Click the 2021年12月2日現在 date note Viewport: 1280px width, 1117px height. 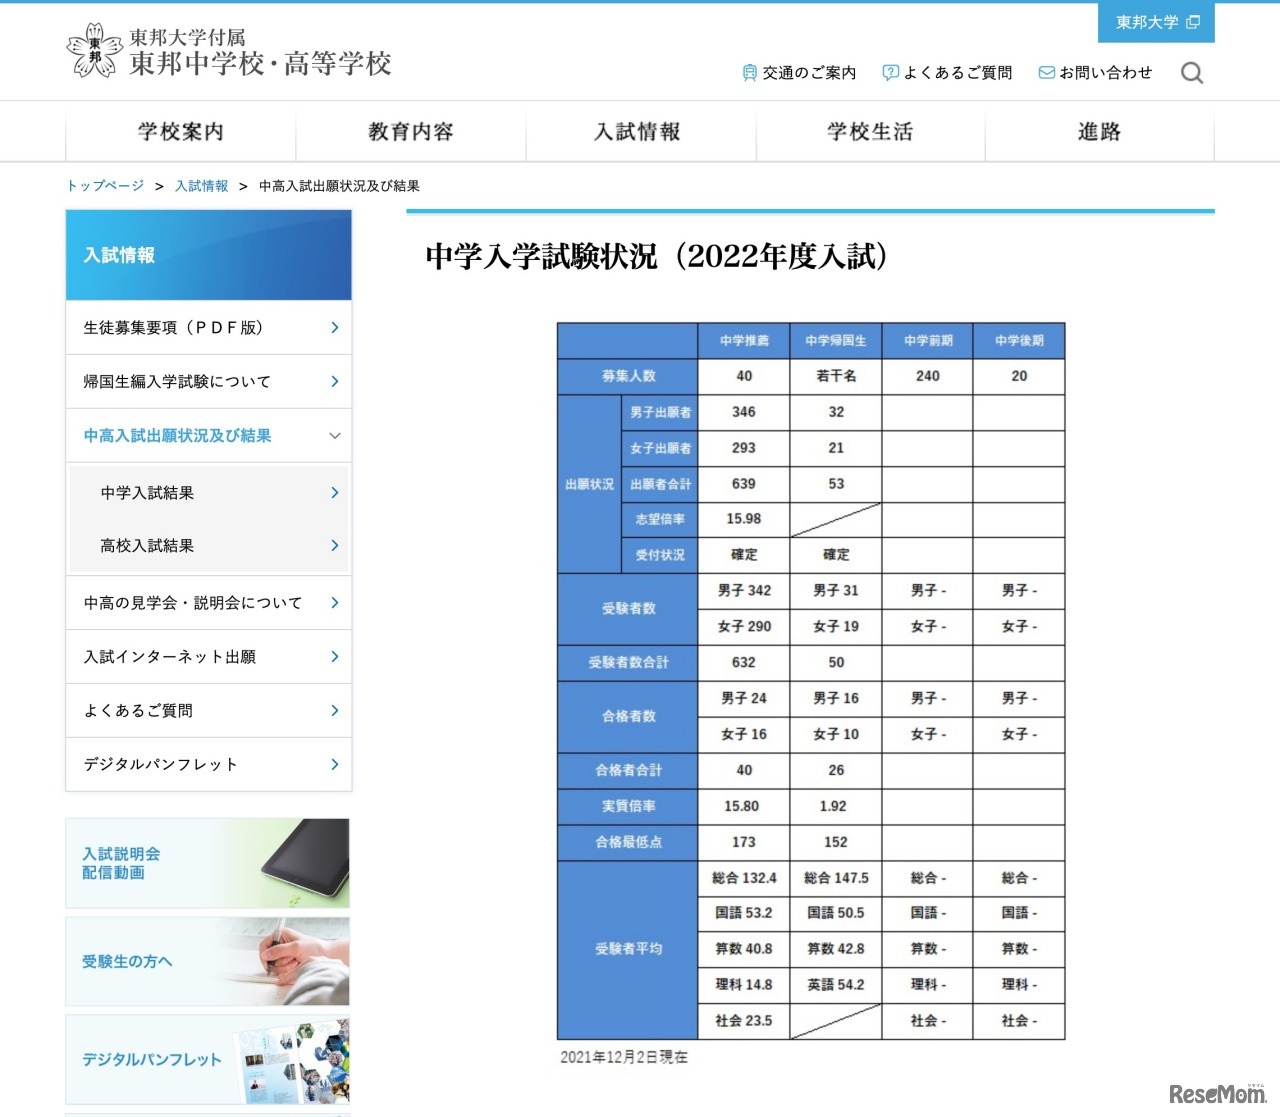(624, 1057)
